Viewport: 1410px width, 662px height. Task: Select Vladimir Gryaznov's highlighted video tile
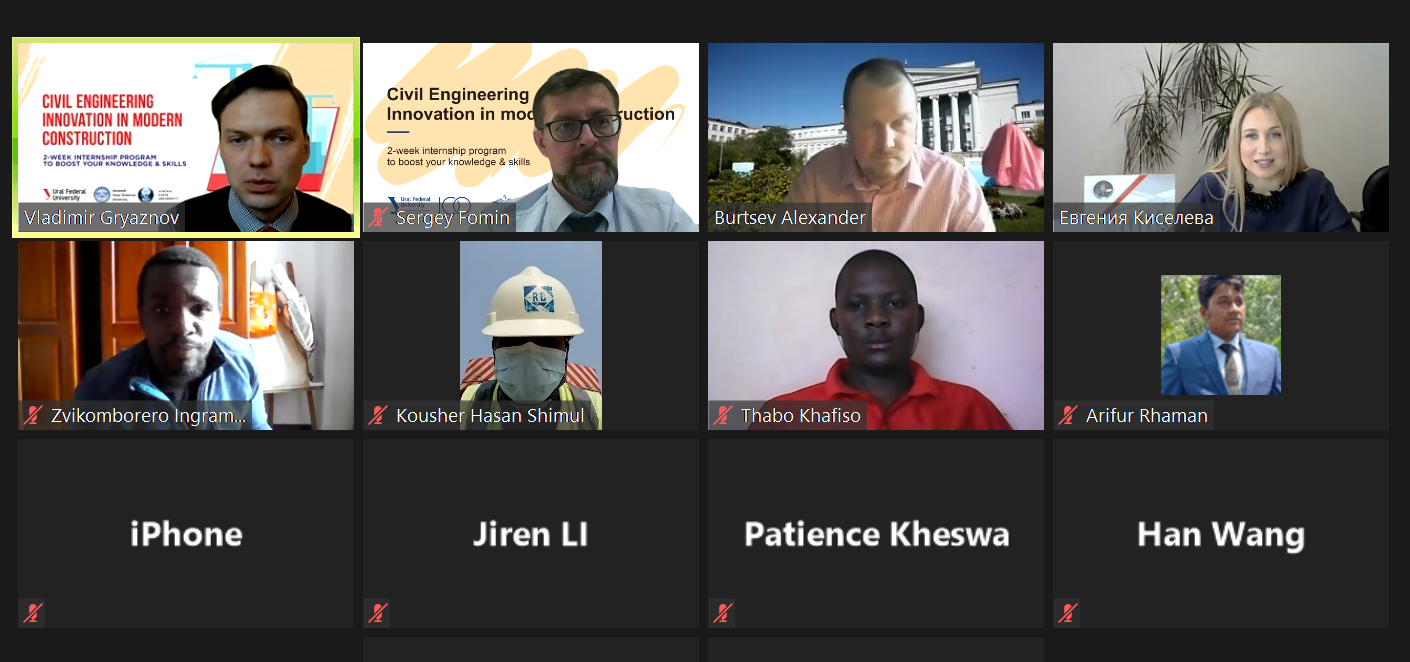tap(186, 137)
